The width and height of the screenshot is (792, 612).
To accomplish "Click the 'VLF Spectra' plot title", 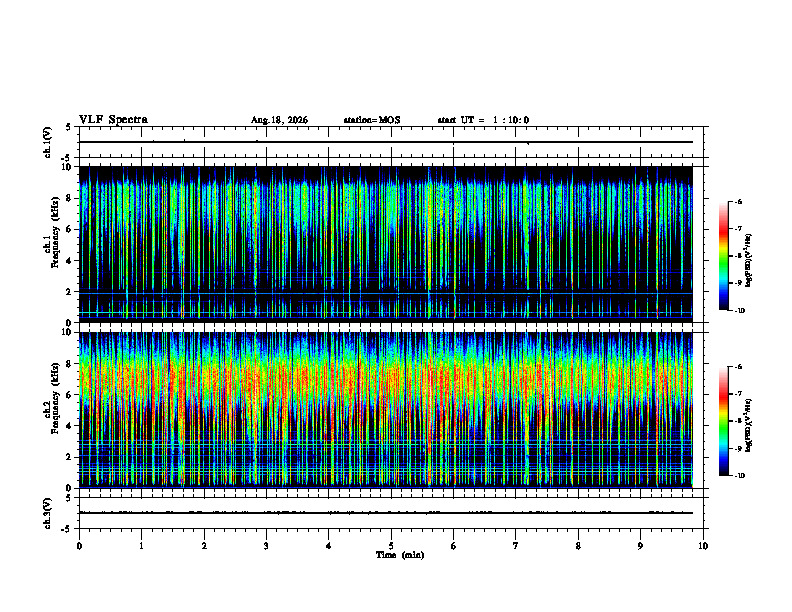I will (113, 120).
